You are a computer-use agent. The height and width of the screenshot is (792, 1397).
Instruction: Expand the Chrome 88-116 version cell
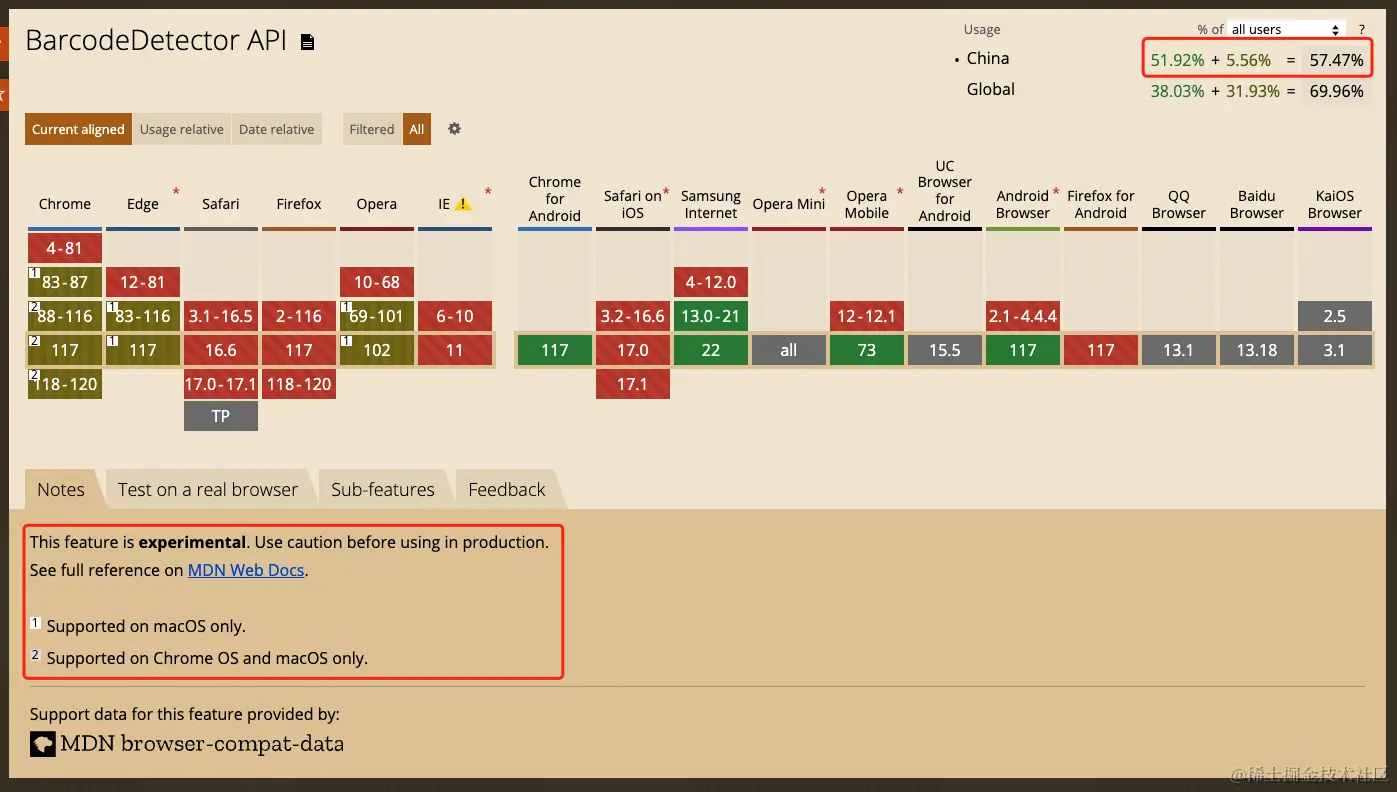tap(65, 316)
